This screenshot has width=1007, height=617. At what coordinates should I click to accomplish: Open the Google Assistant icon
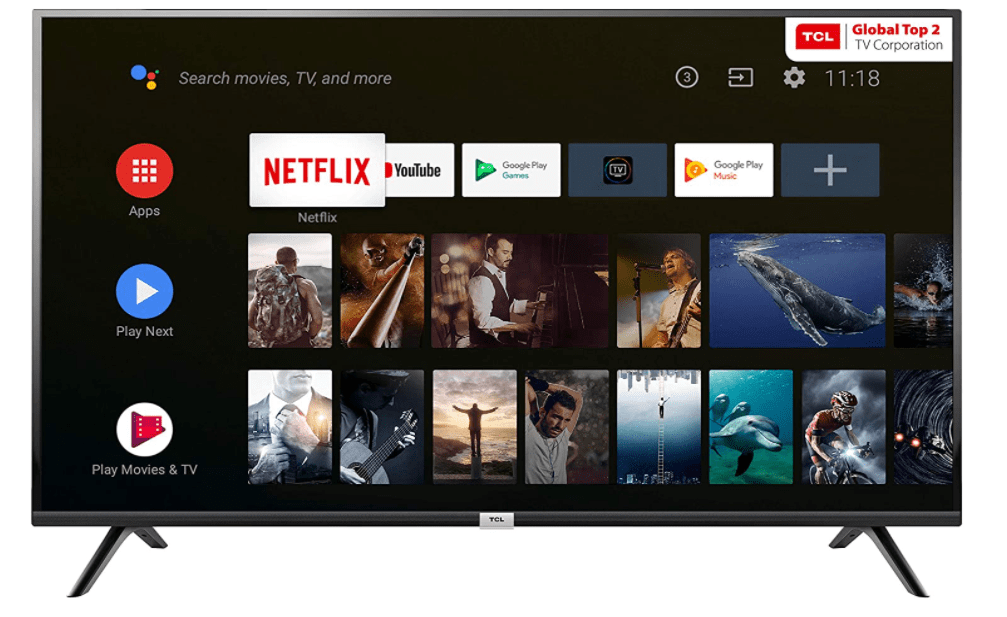[144, 77]
